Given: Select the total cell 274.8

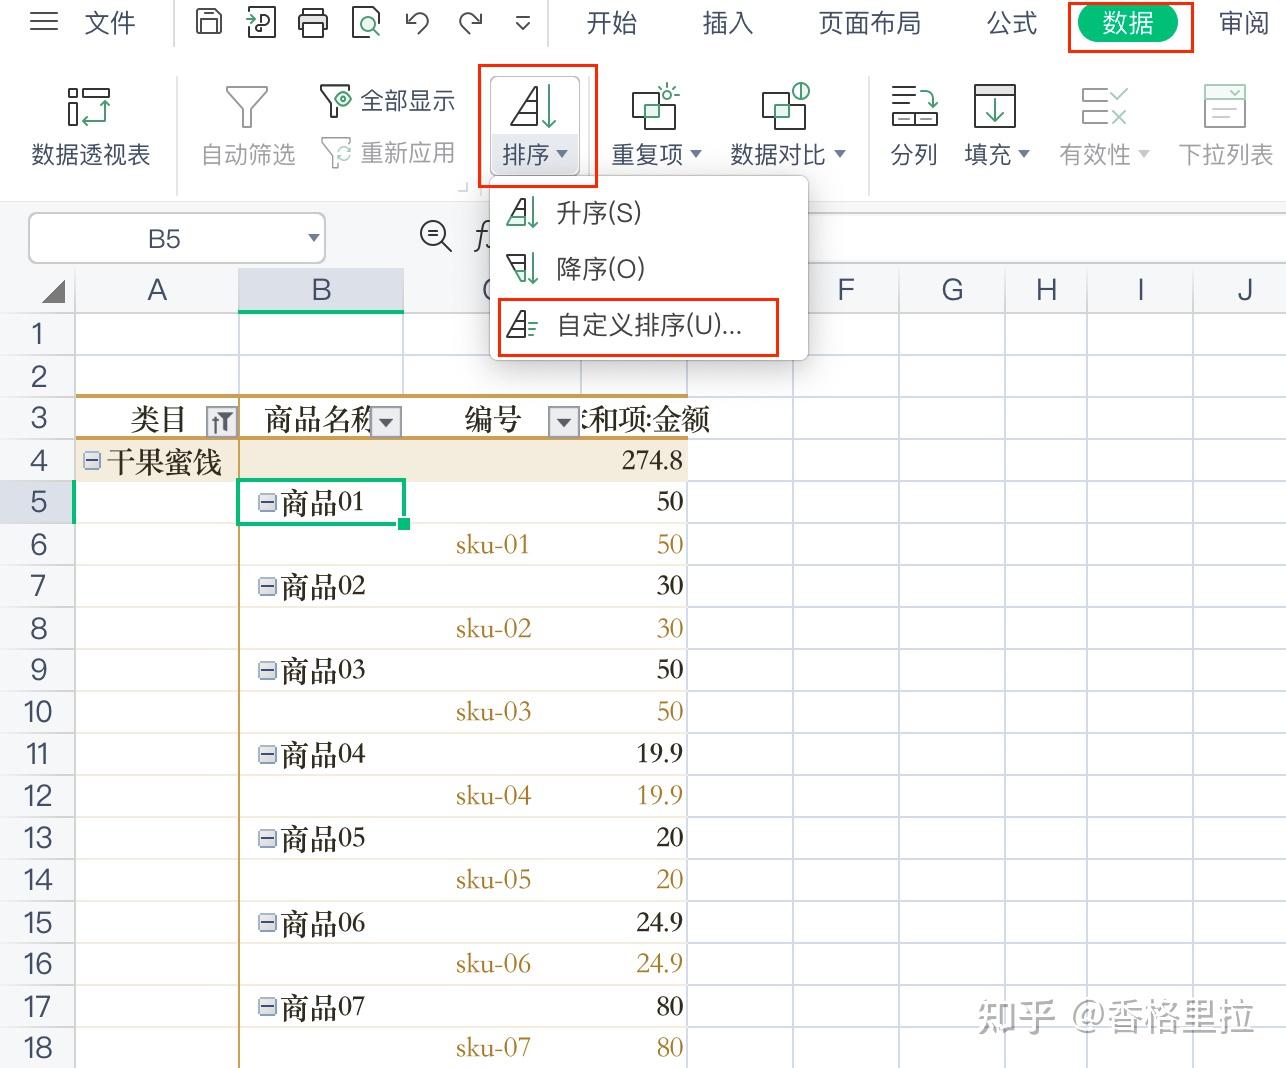Looking at the screenshot, I should 634,460.
